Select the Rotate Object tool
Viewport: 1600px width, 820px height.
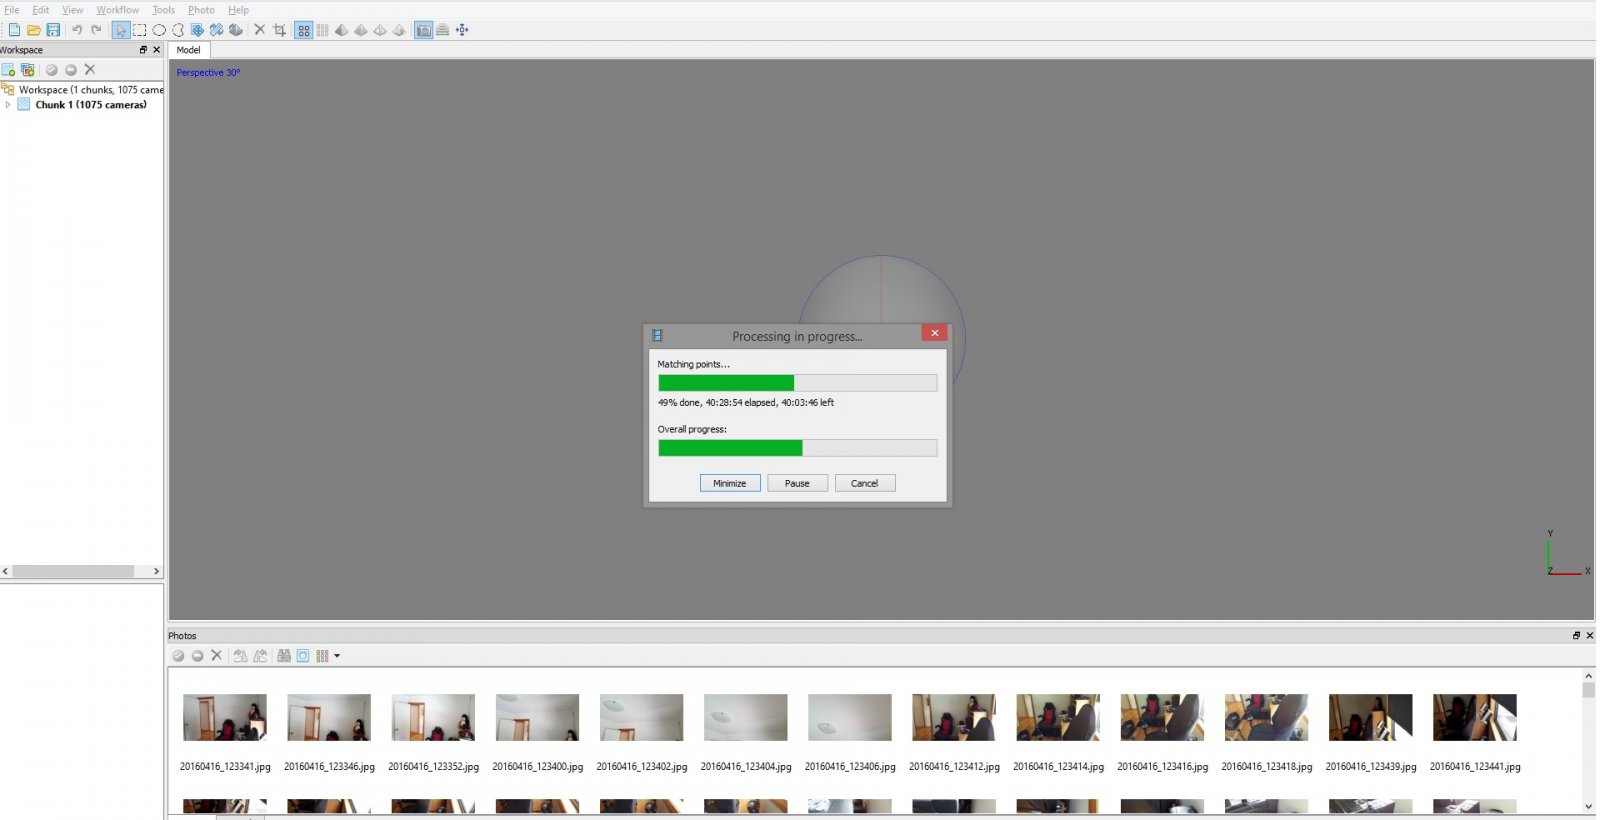[236, 30]
